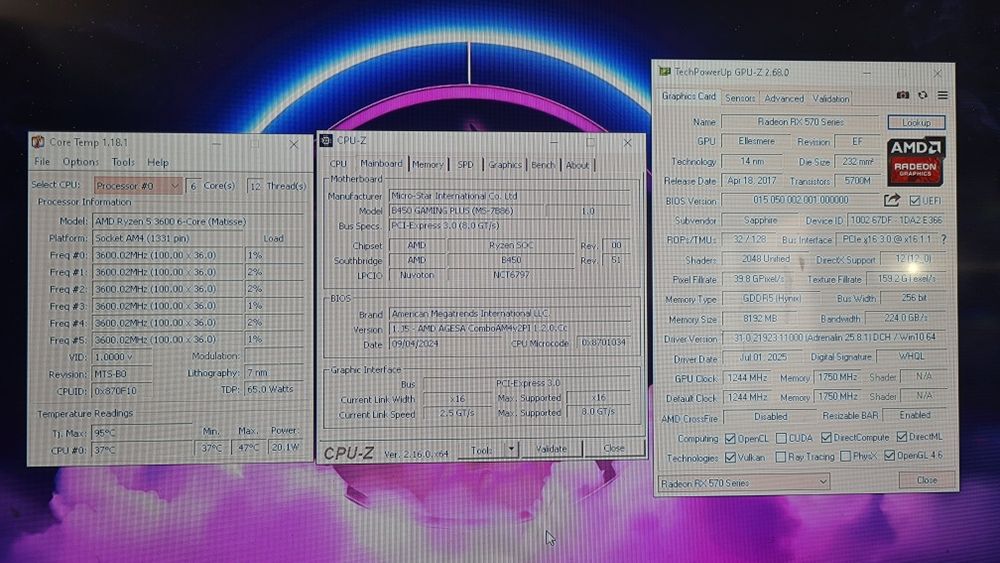The image size is (1000, 563).
Task: Click Close button in GPU-Z
Action: click(927, 479)
